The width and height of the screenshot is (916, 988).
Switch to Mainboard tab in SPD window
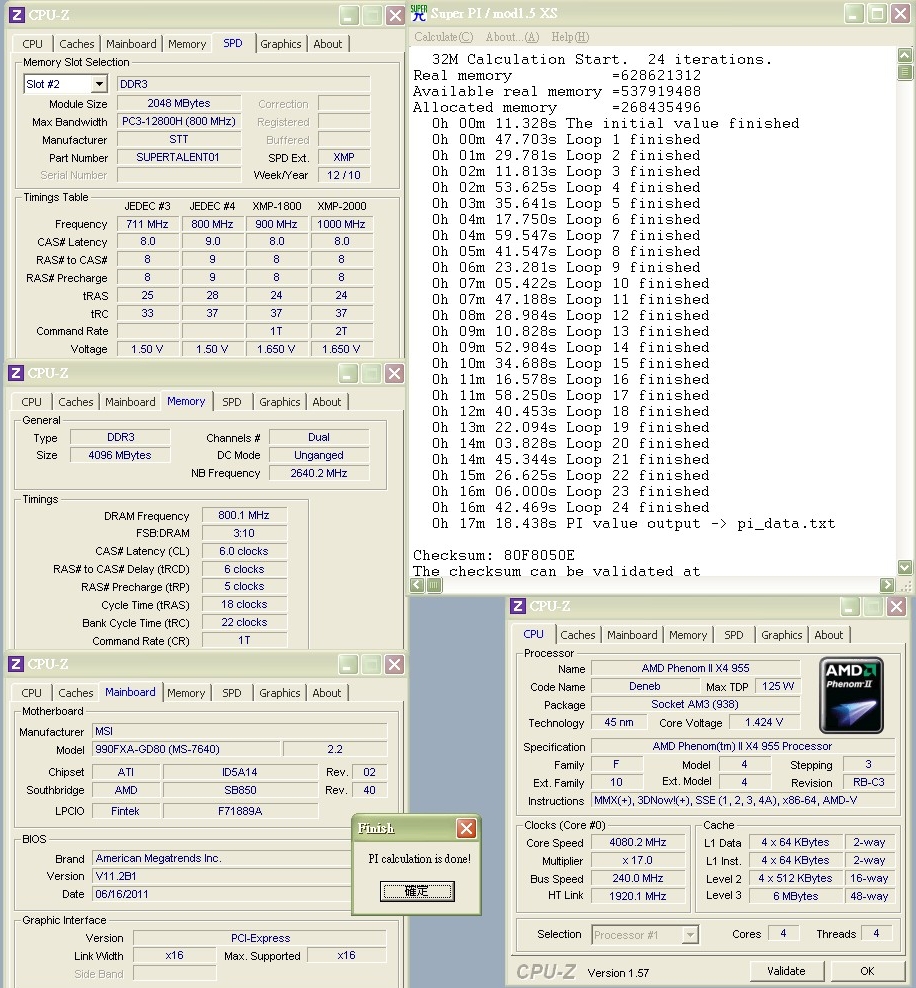coord(131,44)
